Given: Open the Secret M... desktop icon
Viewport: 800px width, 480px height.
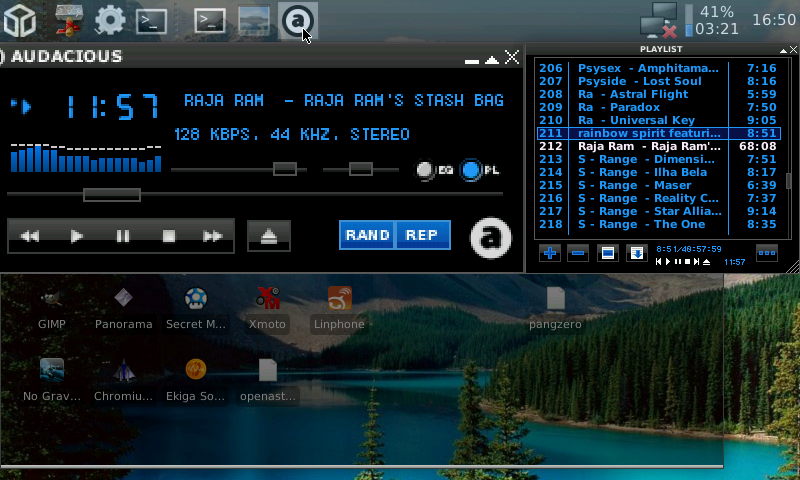Looking at the screenshot, I should click(x=195, y=309).
